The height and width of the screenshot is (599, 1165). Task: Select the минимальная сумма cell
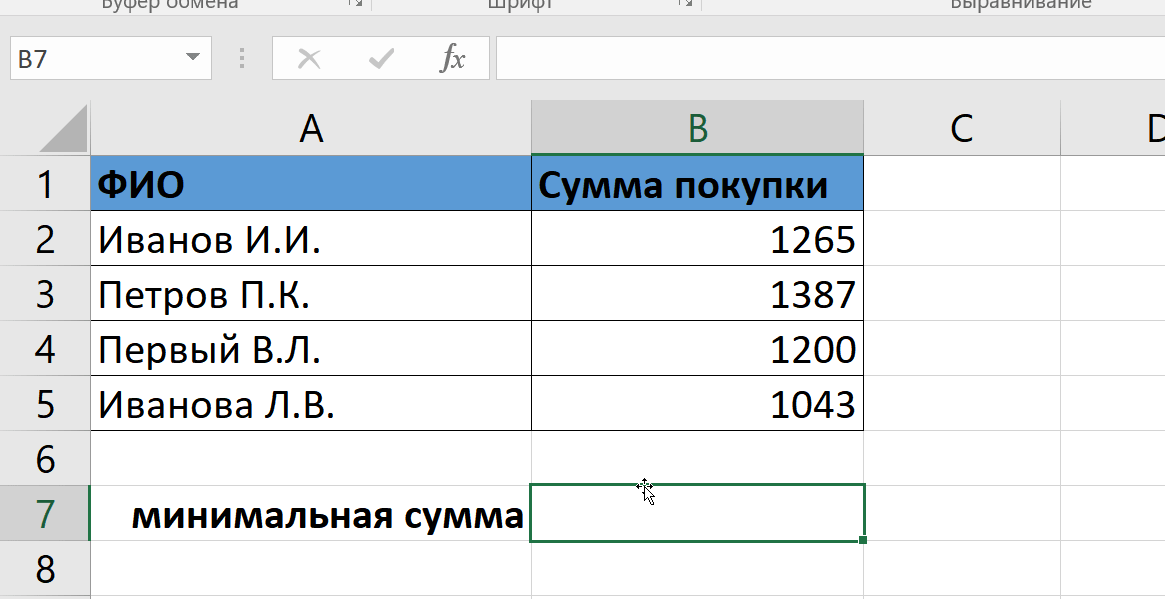(x=311, y=514)
